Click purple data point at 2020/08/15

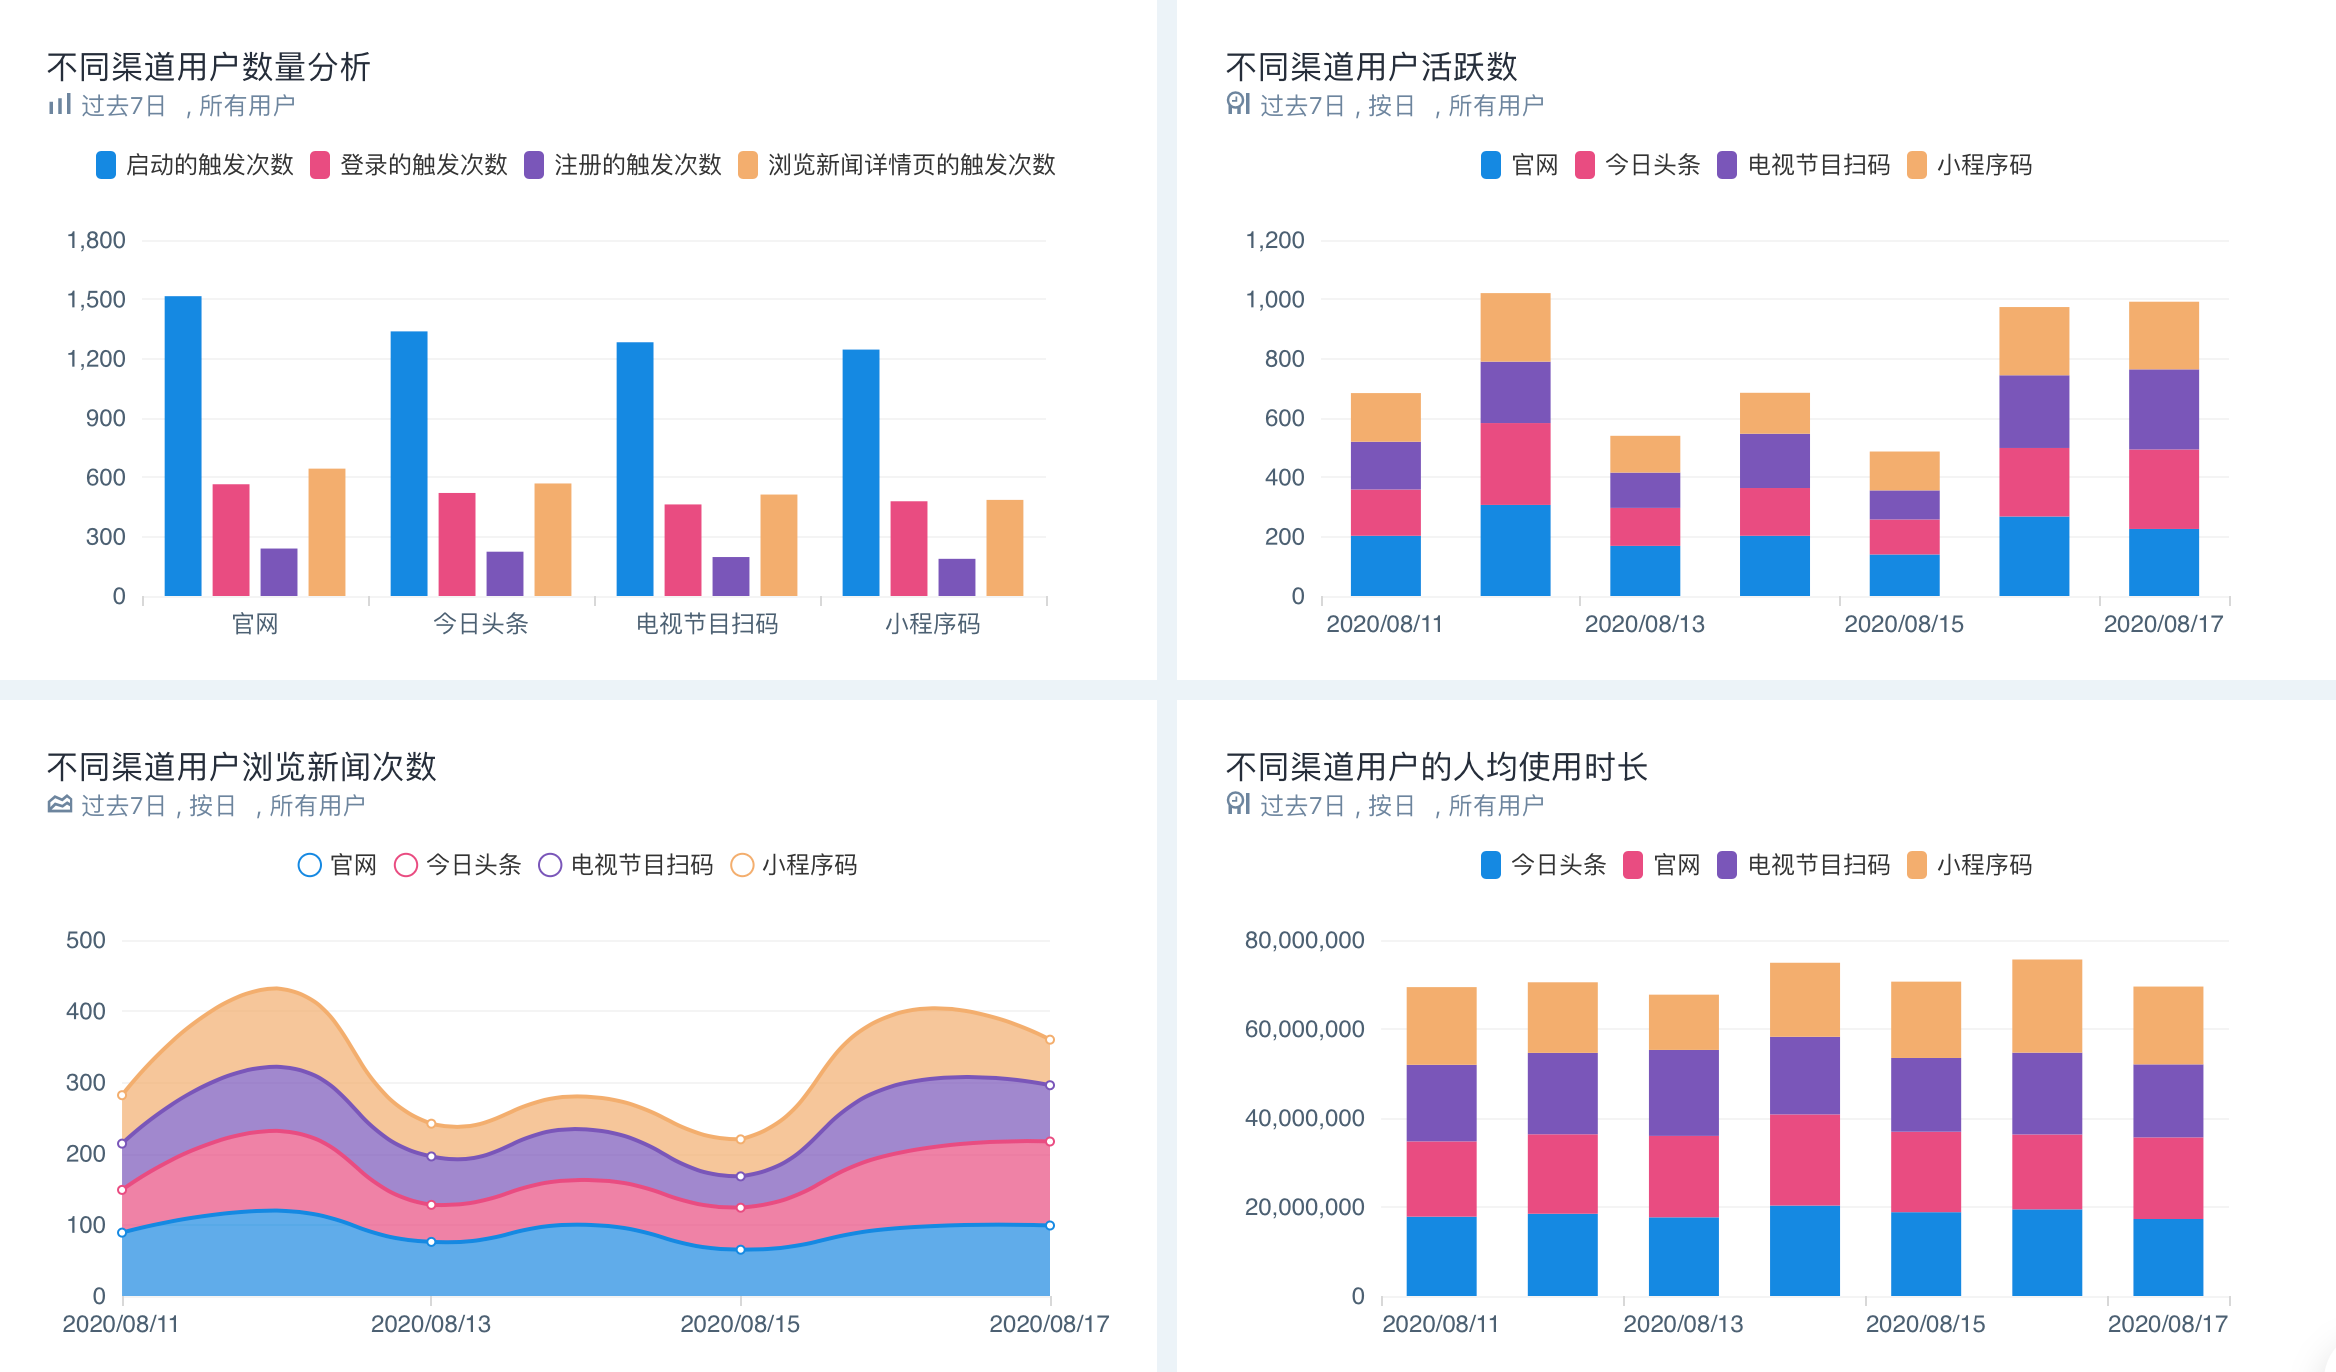[741, 1176]
